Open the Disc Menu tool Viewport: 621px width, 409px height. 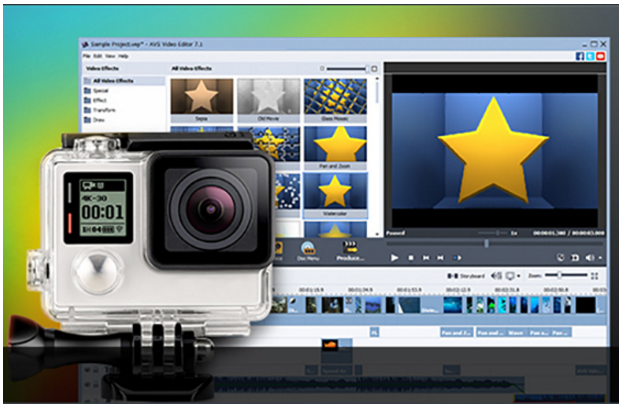[308, 251]
